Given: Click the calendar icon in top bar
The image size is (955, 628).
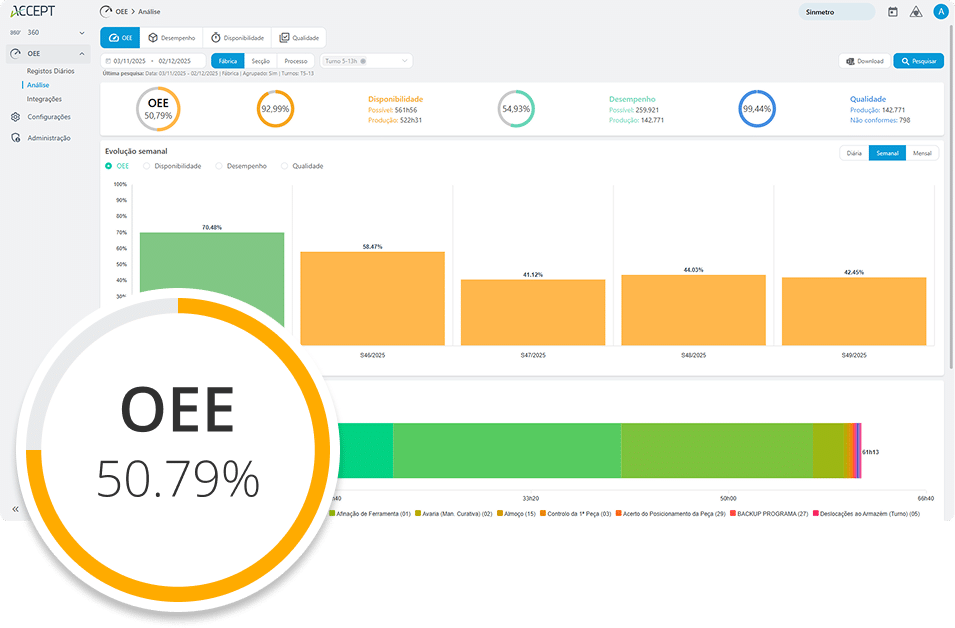Looking at the screenshot, I should (x=893, y=12).
